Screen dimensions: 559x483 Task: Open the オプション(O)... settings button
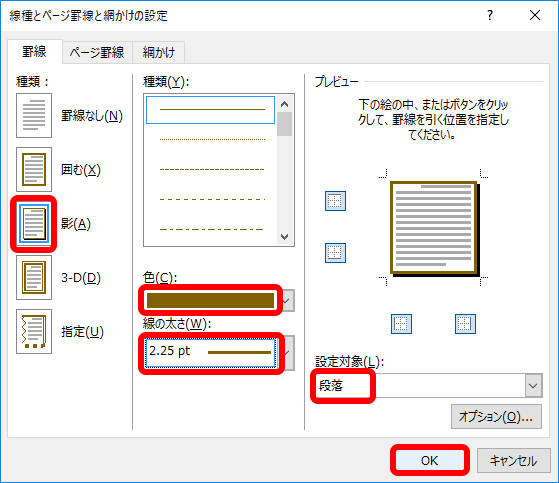coord(496,416)
